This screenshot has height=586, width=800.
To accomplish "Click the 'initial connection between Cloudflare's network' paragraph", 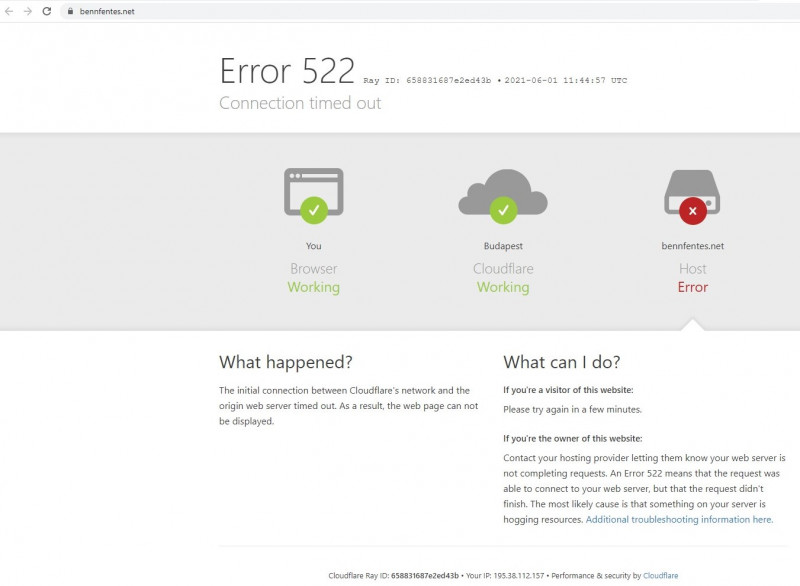I will [x=348, y=406].
